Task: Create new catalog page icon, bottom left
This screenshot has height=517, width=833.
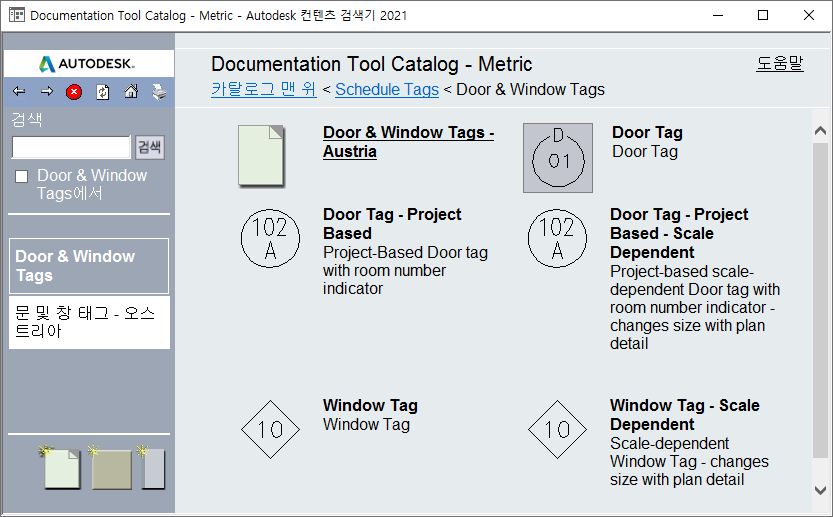Action: coord(61,468)
